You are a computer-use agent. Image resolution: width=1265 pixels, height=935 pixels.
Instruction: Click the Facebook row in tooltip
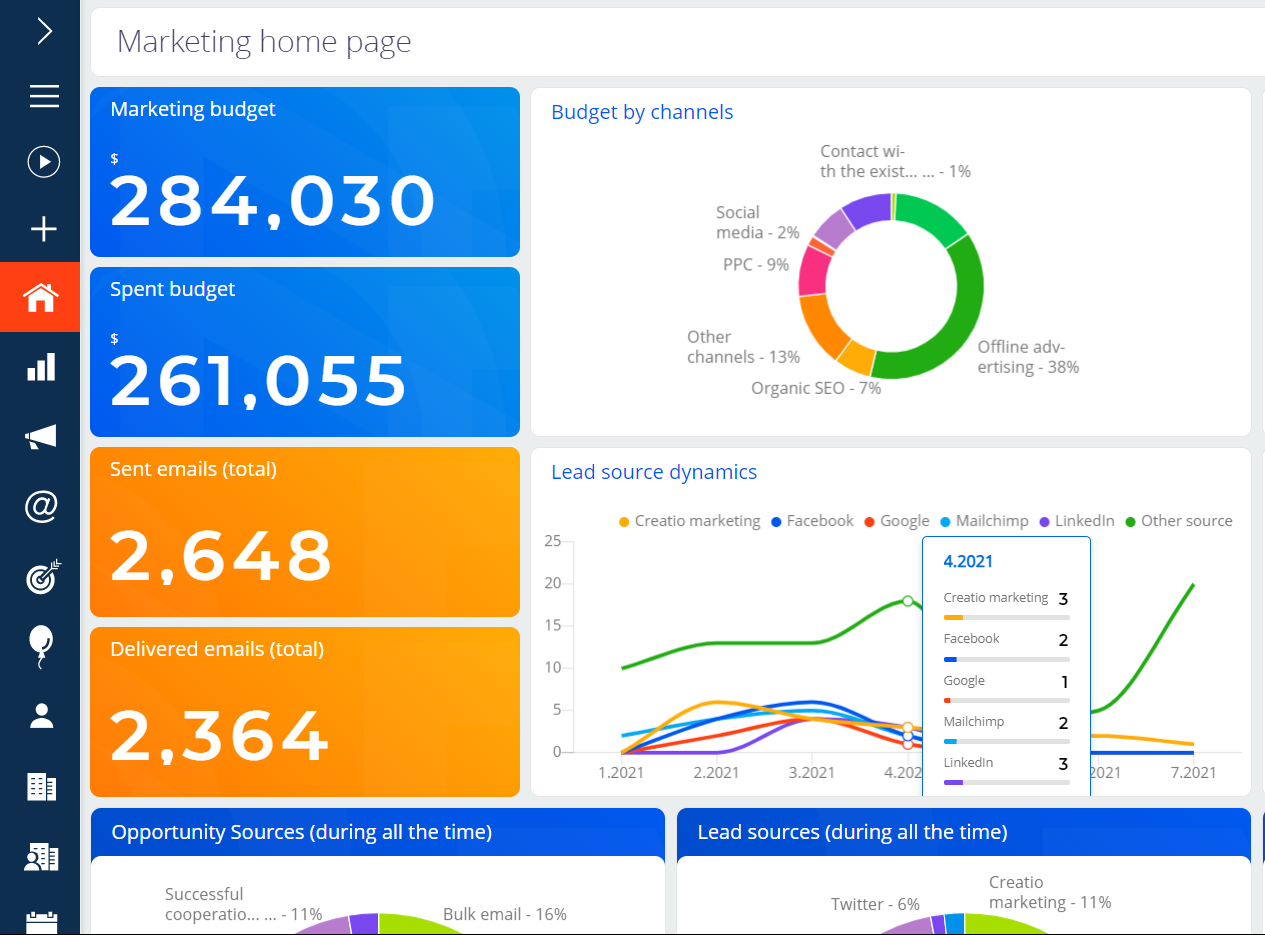(x=1006, y=648)
